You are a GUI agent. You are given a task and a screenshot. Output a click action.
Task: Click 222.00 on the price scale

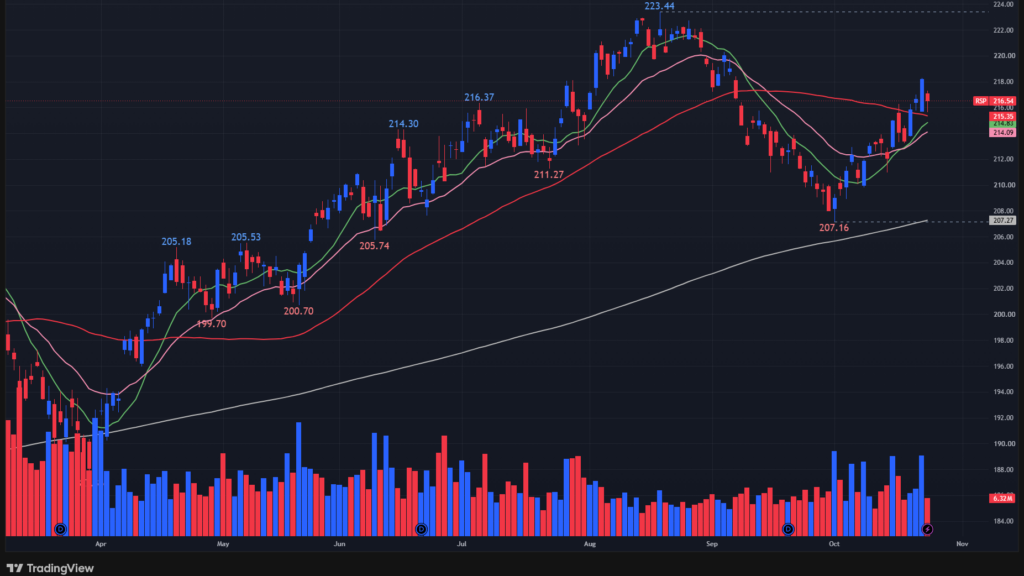1003,31
